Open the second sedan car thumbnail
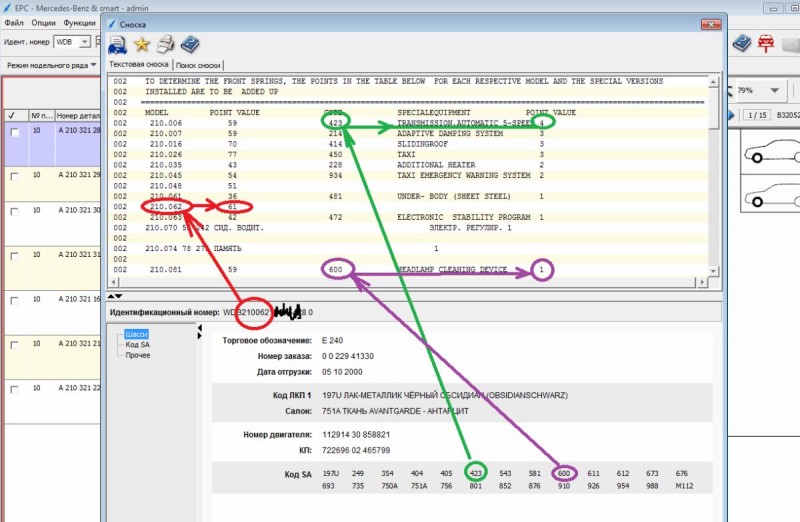Image resolution: width=800 pixels, height=522 pixels. (x=770, y=193)
